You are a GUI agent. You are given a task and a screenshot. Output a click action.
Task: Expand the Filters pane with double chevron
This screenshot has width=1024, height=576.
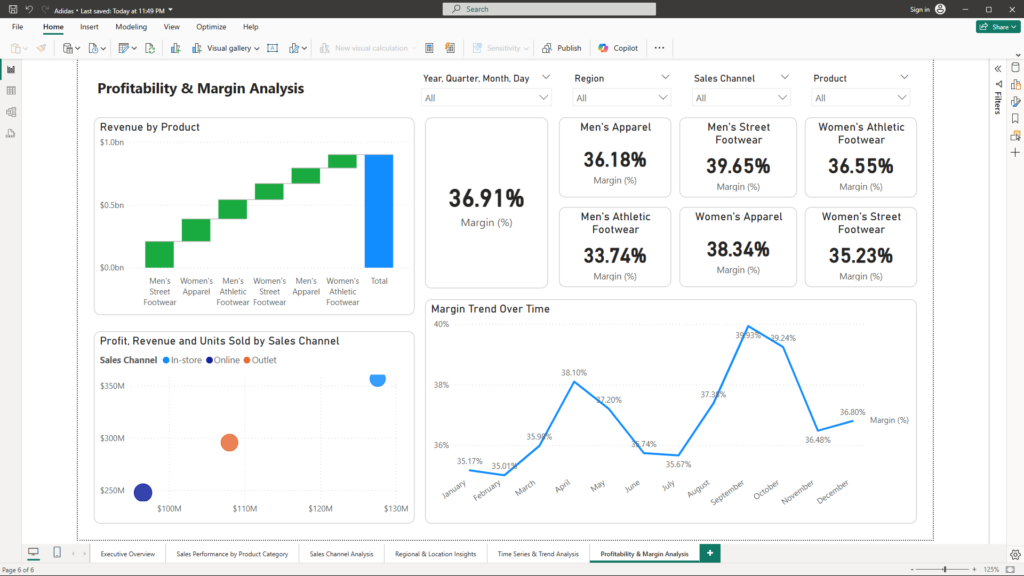click(997, 68)
